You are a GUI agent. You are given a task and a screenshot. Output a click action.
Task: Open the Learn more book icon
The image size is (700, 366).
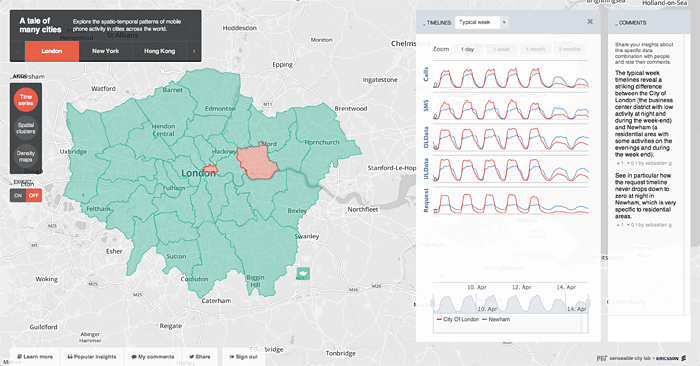[x=19, y=357]
